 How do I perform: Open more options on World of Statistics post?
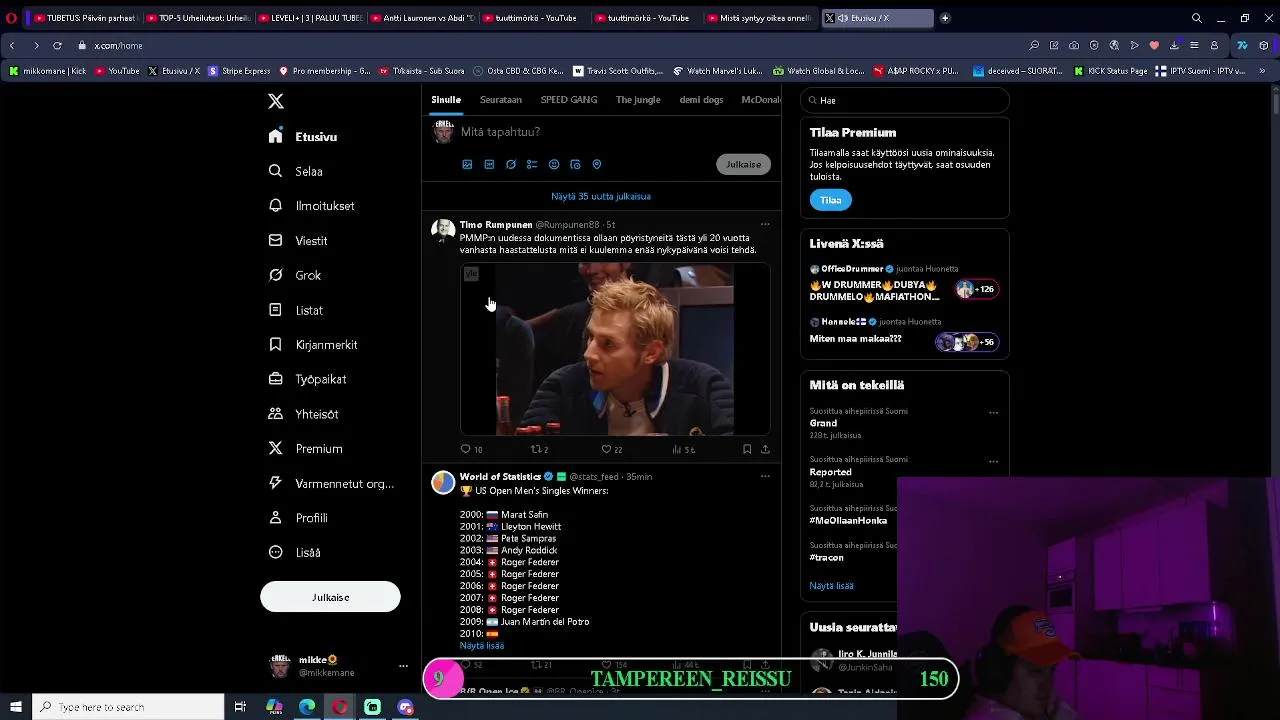tap(765, 477)
